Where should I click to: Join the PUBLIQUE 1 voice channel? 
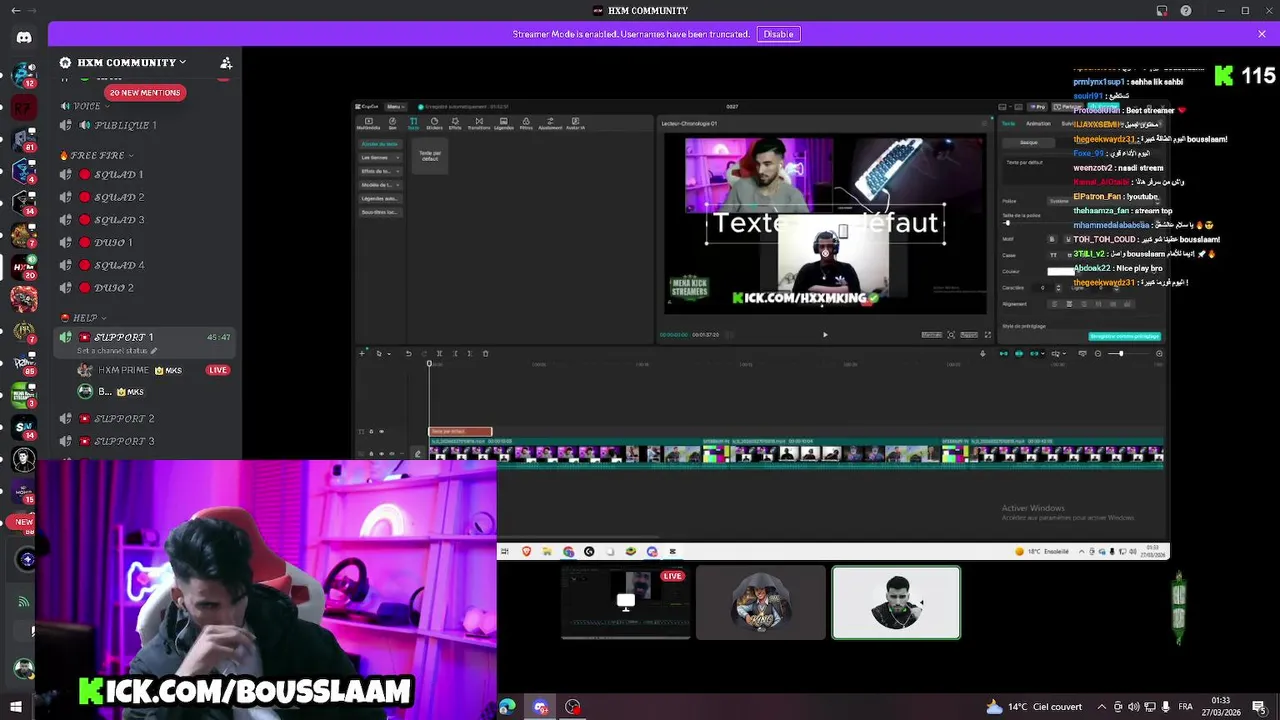click(146, 125)
